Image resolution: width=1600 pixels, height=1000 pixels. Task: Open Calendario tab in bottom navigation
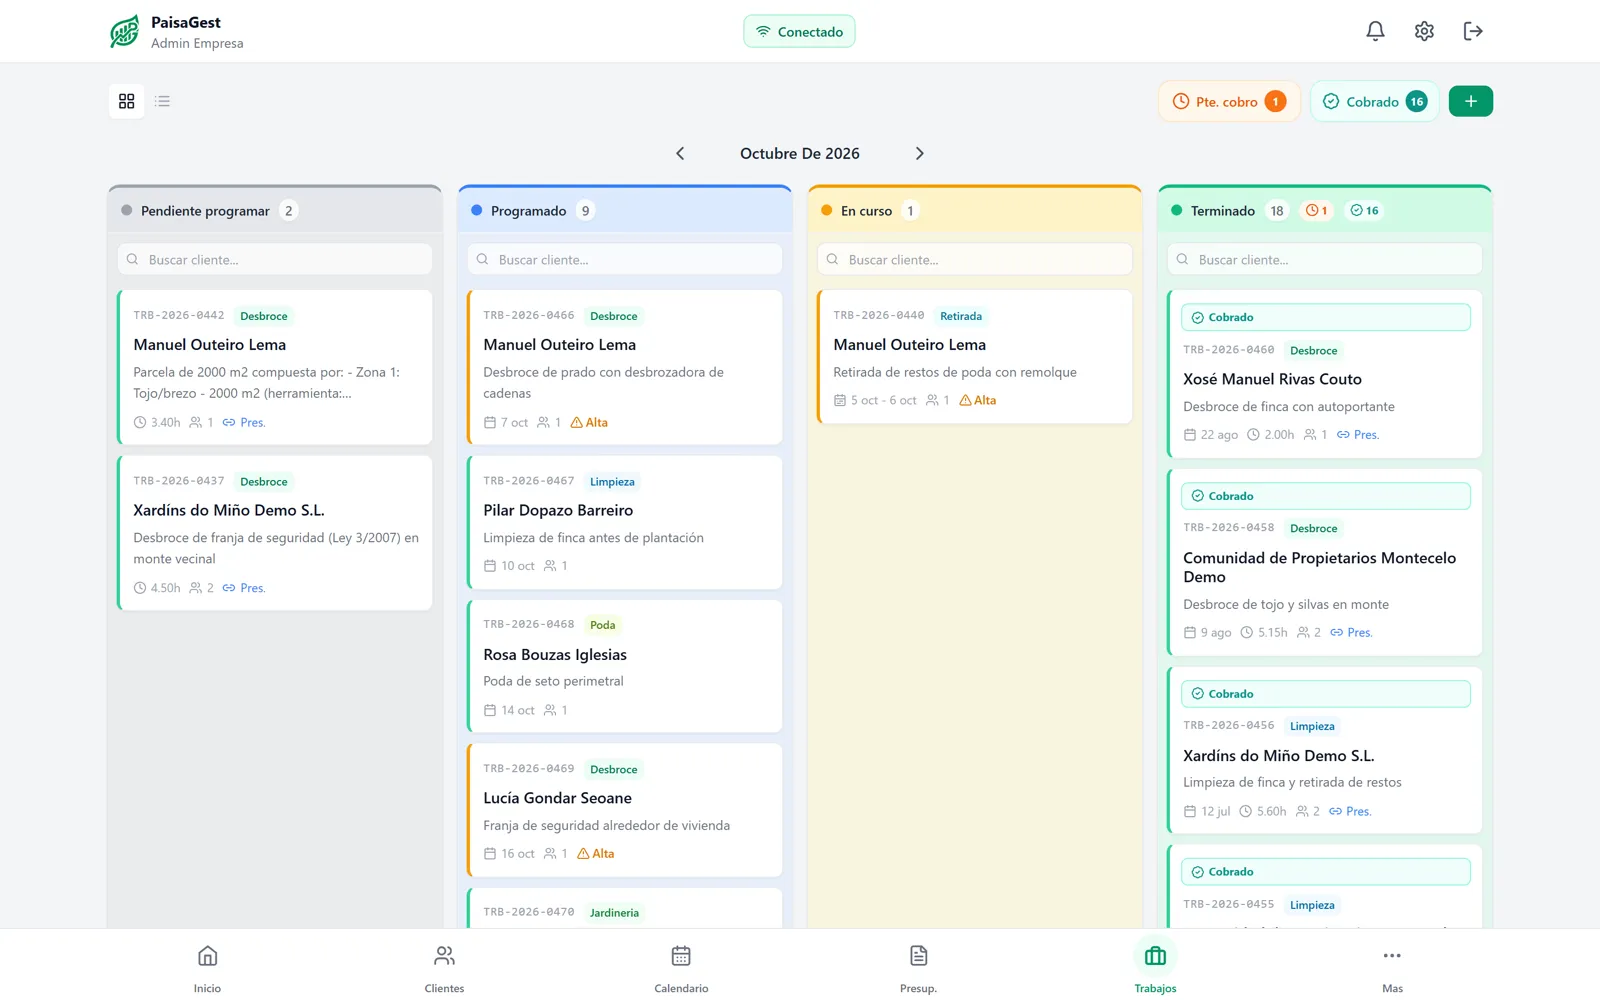click(x=681, y=967)
